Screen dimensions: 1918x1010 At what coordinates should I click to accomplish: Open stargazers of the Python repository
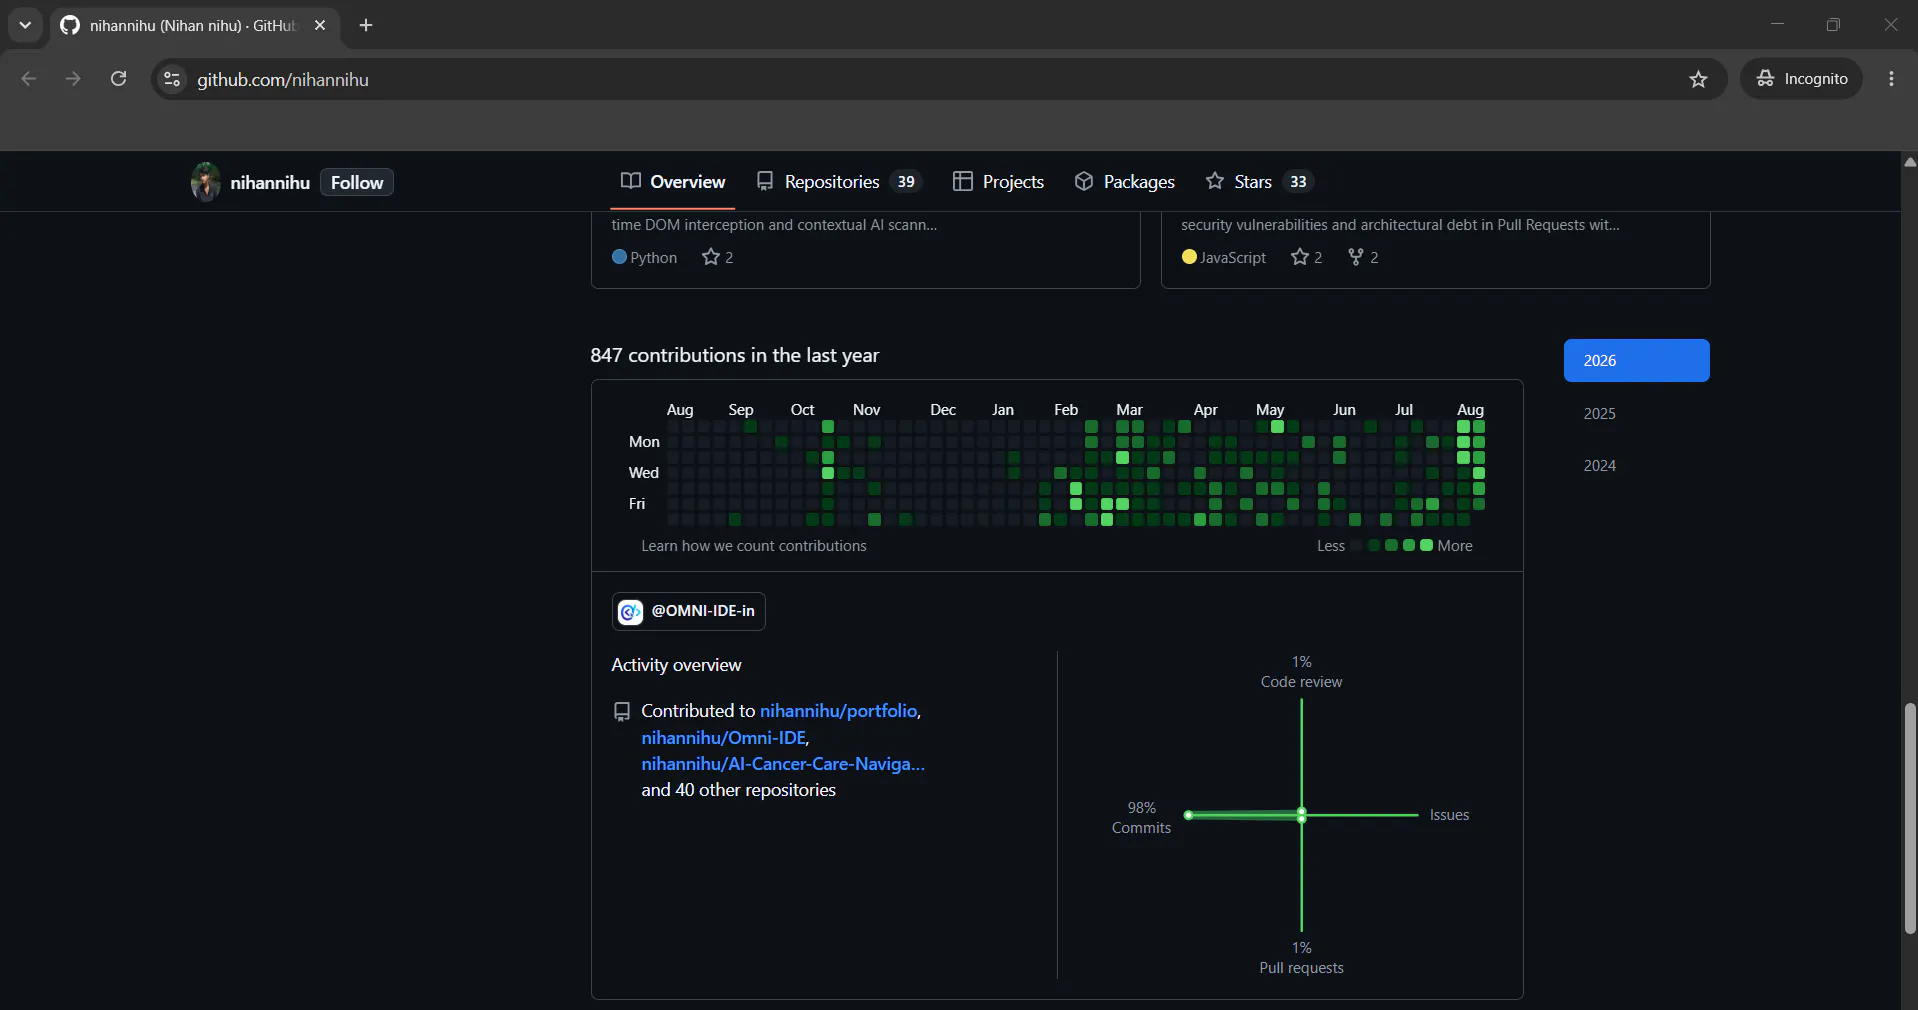[x=718, y=257]
